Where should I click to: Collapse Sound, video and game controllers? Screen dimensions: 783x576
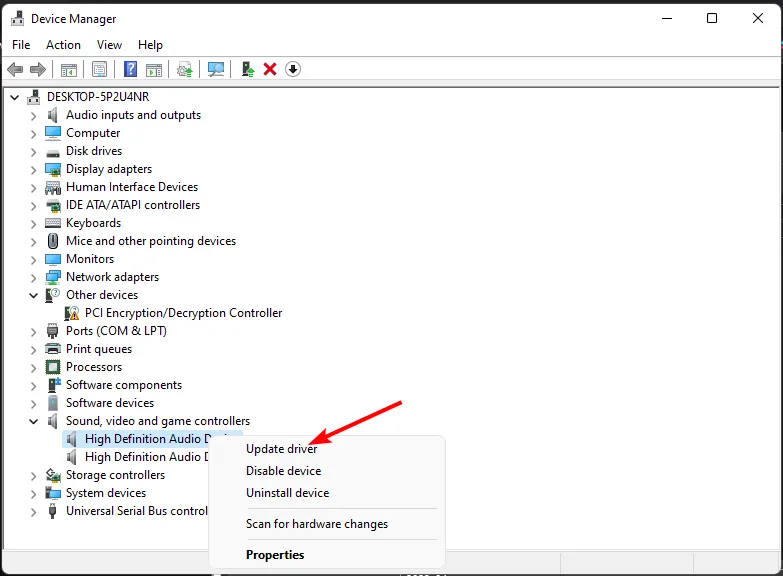[33, 421]
